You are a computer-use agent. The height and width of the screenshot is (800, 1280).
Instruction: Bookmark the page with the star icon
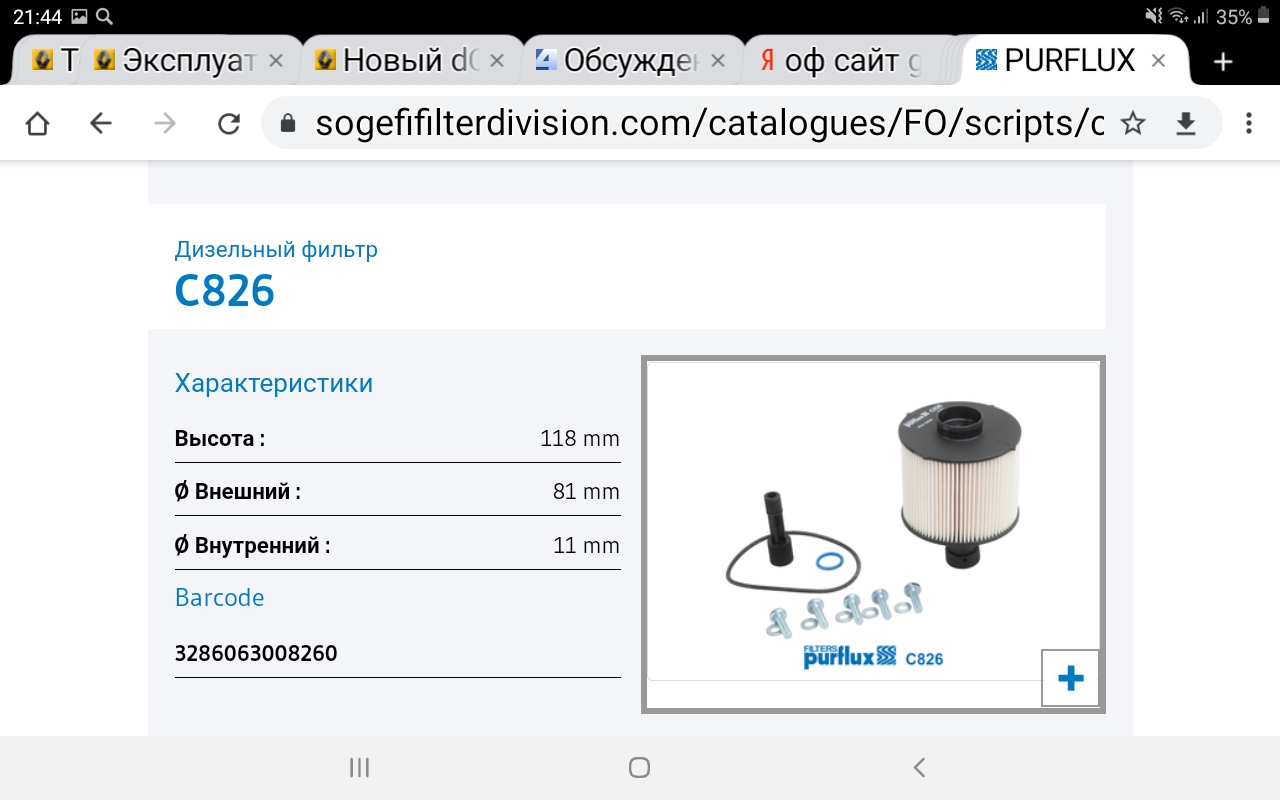pyautogui.click(x=1132, y=123)
